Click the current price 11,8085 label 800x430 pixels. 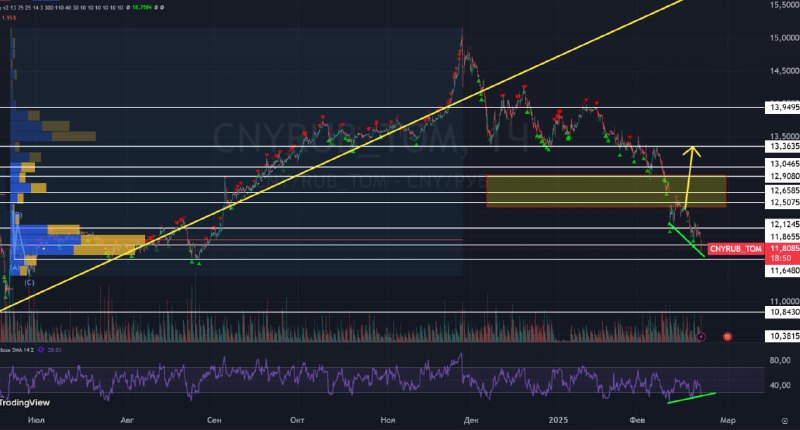pos(783,248)
